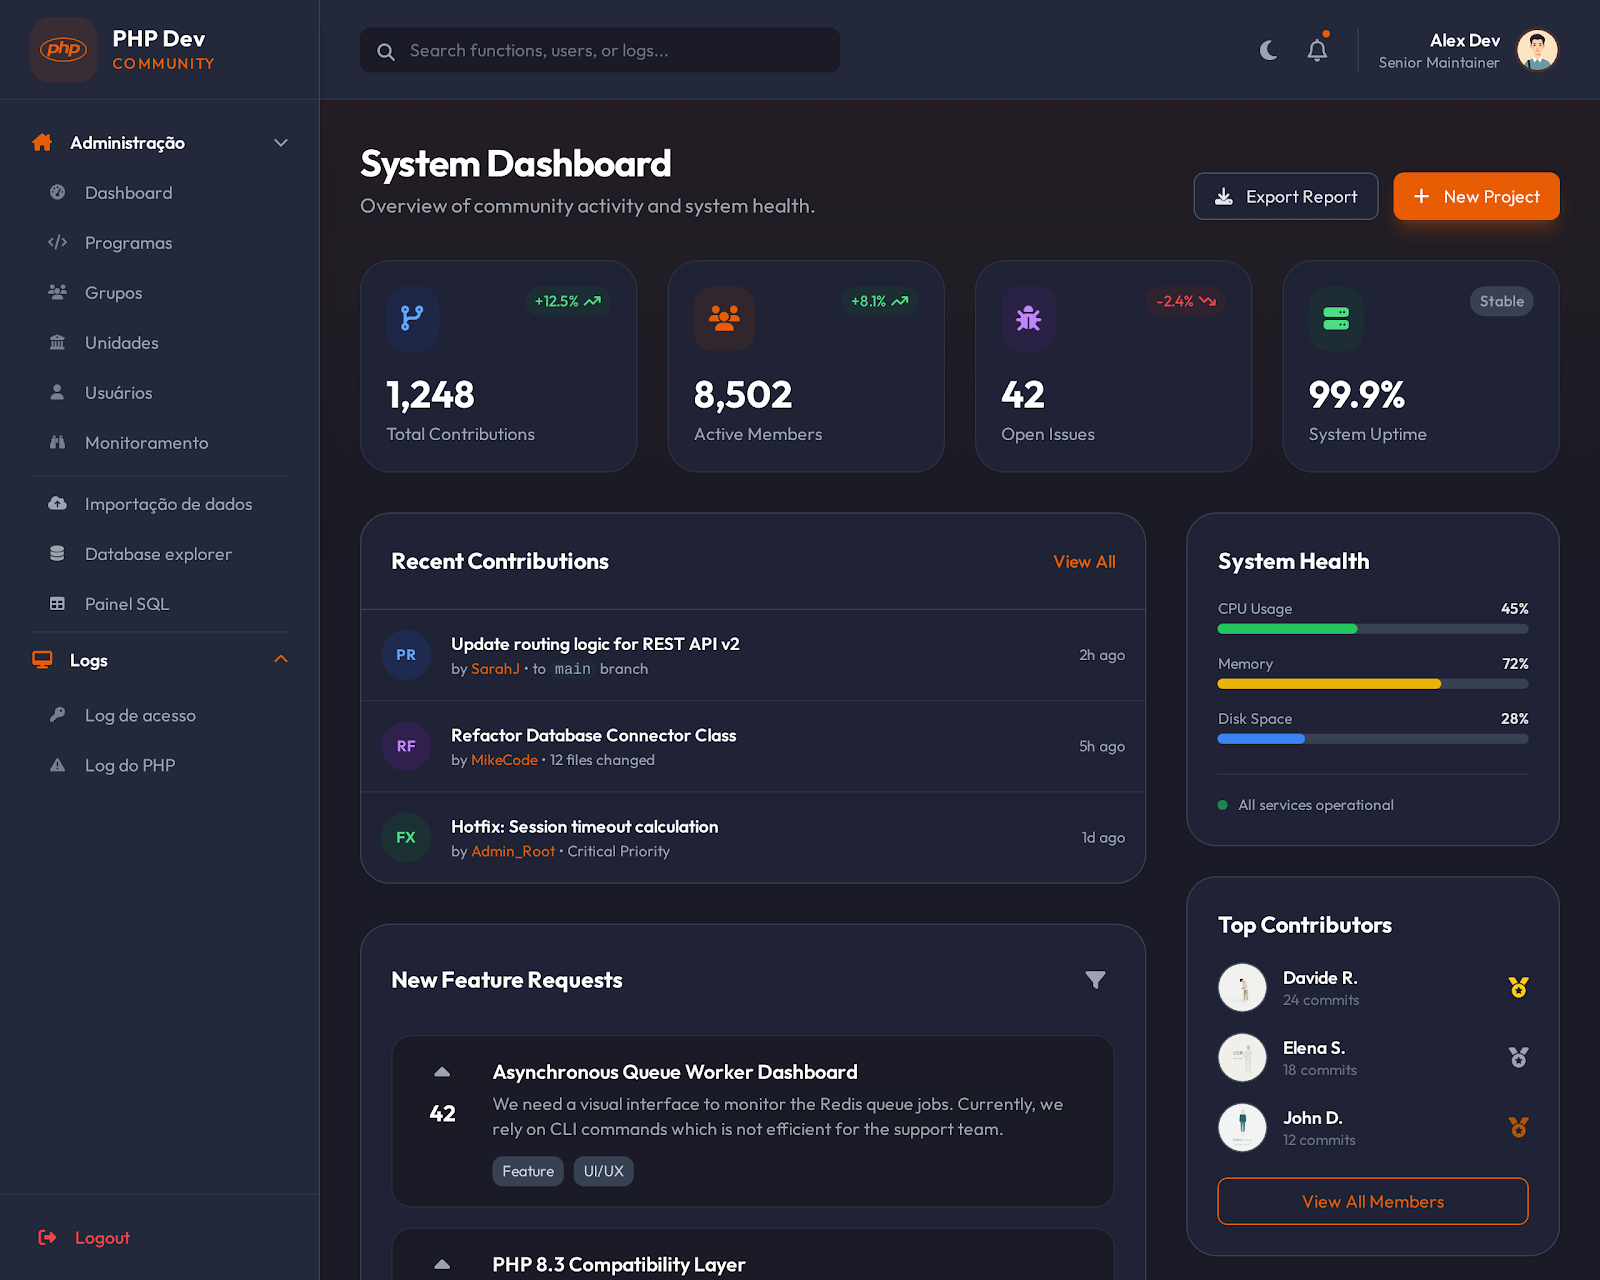Click the notifications bell icon

[x=1317, y=50]
